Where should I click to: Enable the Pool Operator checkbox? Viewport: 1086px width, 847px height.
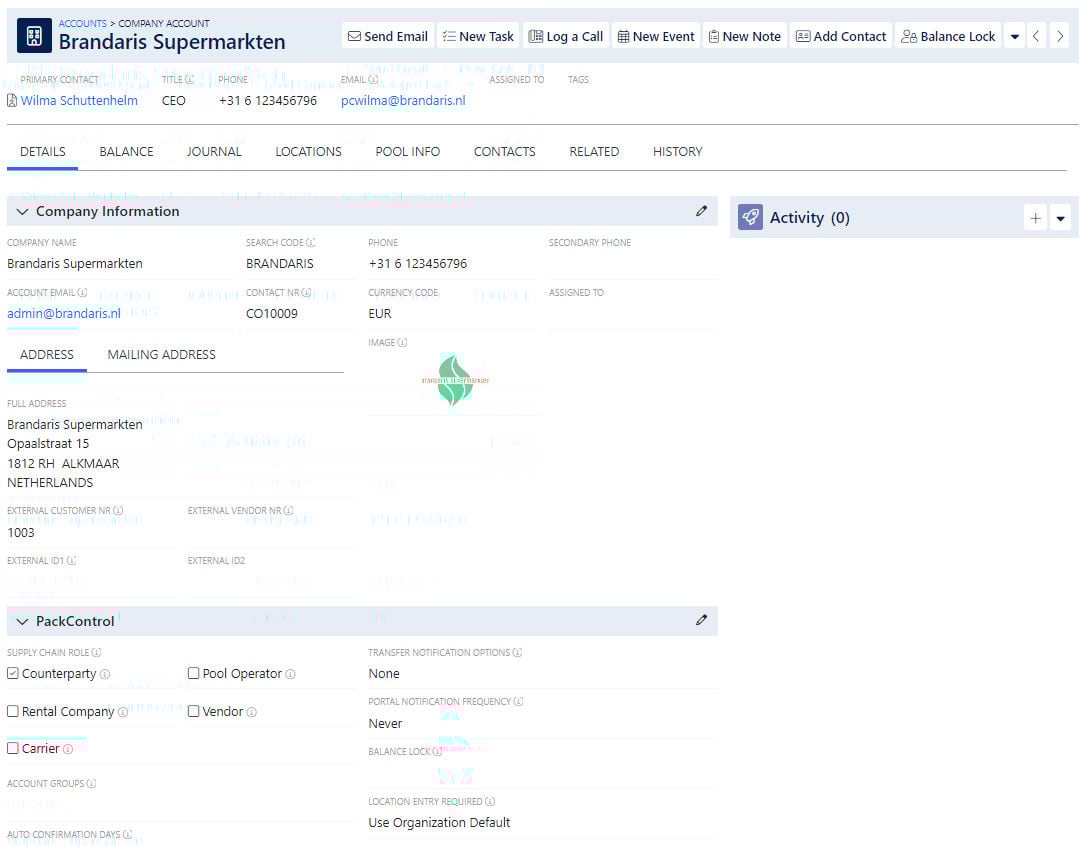tap(194, 674)
